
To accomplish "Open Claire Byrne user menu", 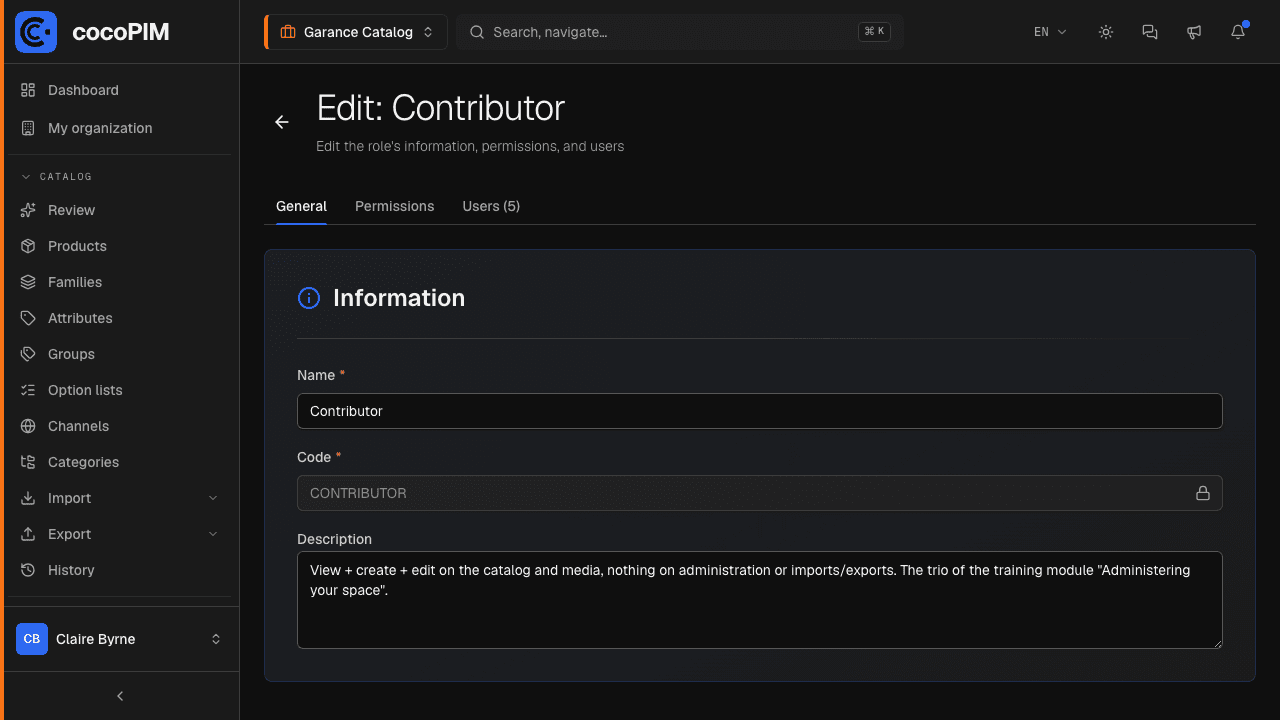I will click(x=120, y=639).
